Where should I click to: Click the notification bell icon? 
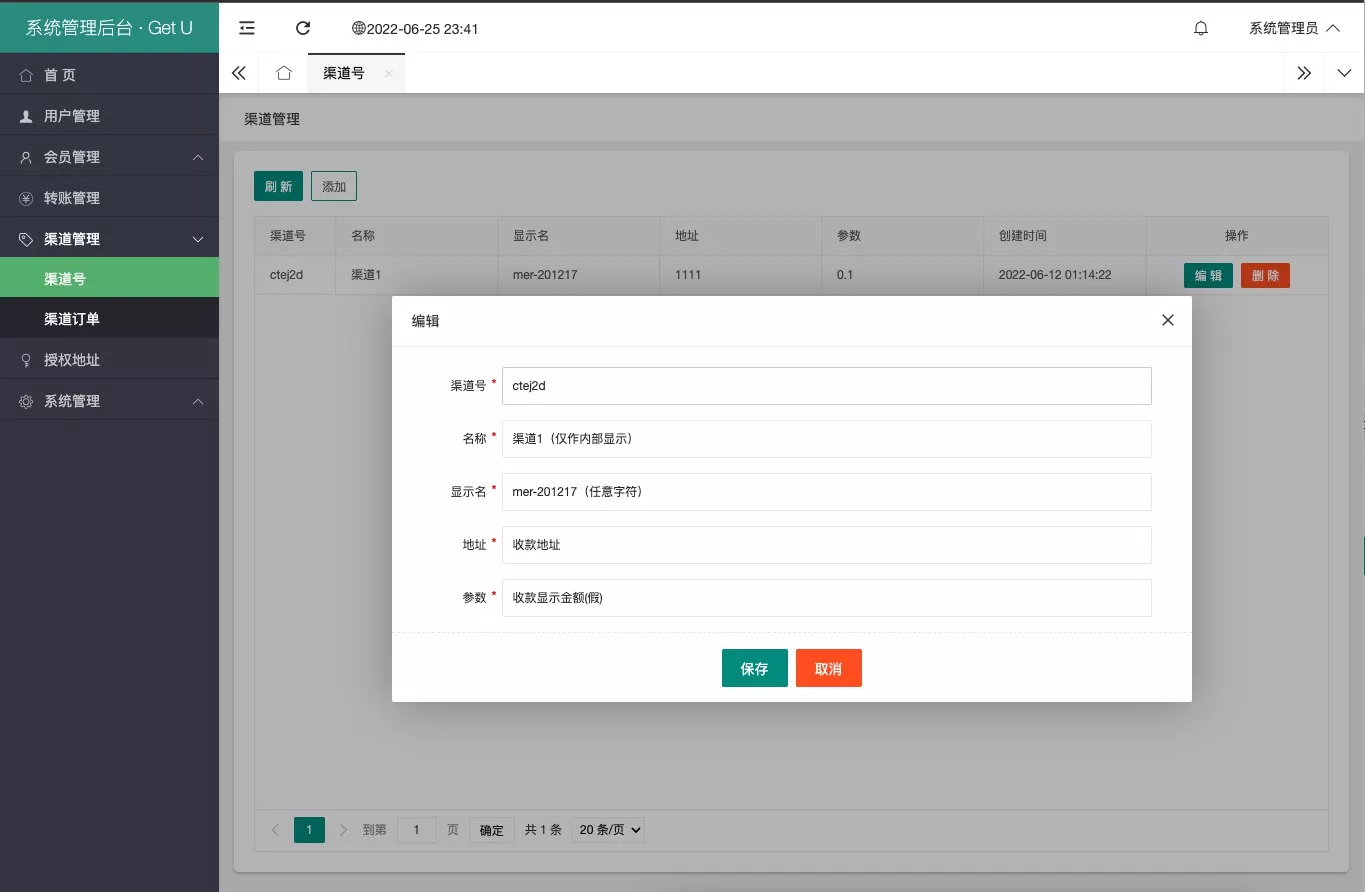(1201, 28)
